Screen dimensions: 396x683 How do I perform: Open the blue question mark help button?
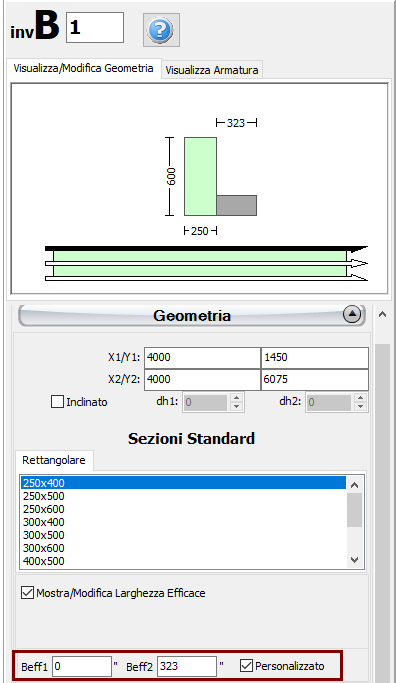point(161,30)
